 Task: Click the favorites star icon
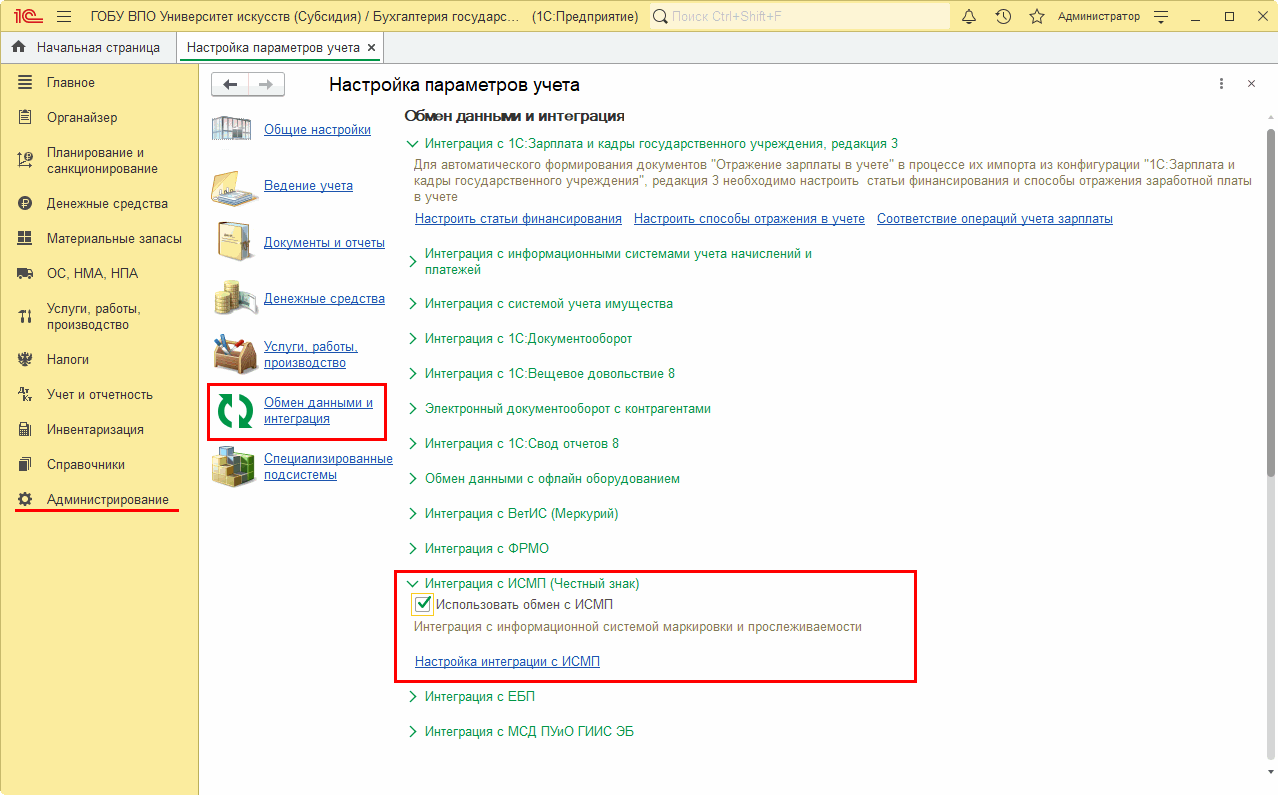1037,17
